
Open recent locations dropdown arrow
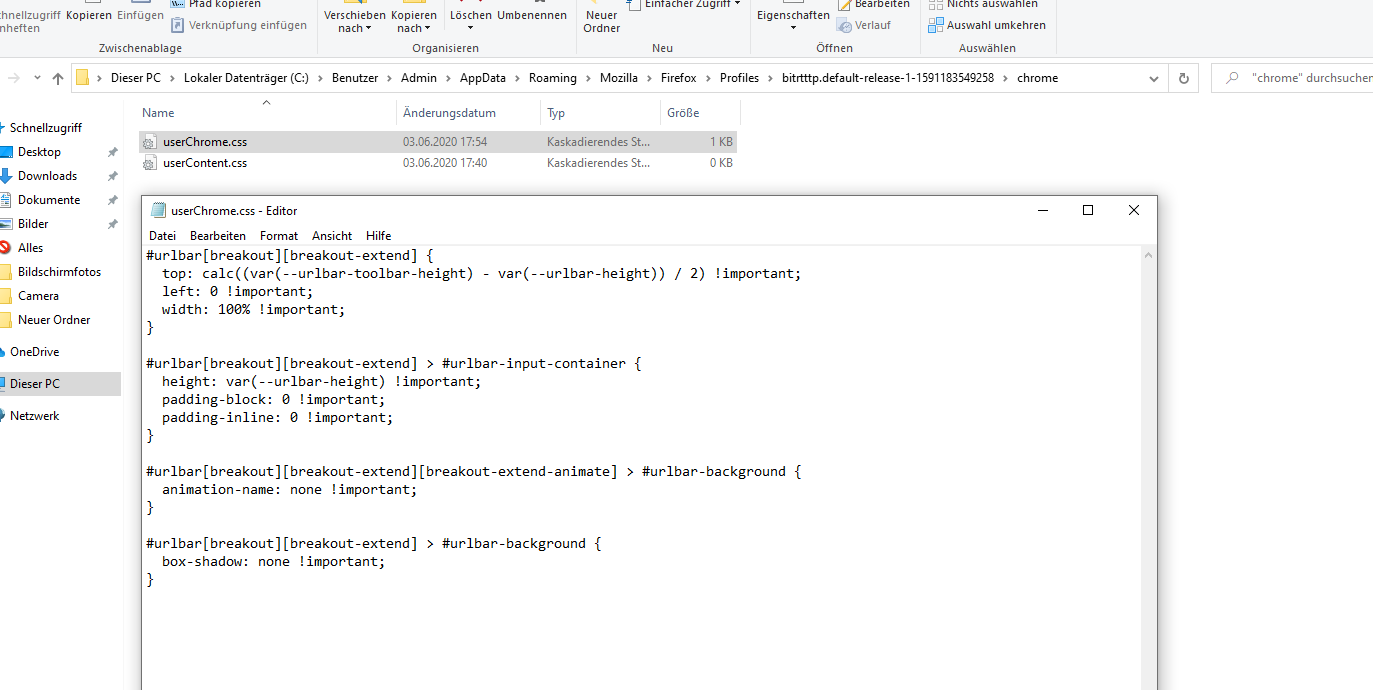(x=38, y=78)
